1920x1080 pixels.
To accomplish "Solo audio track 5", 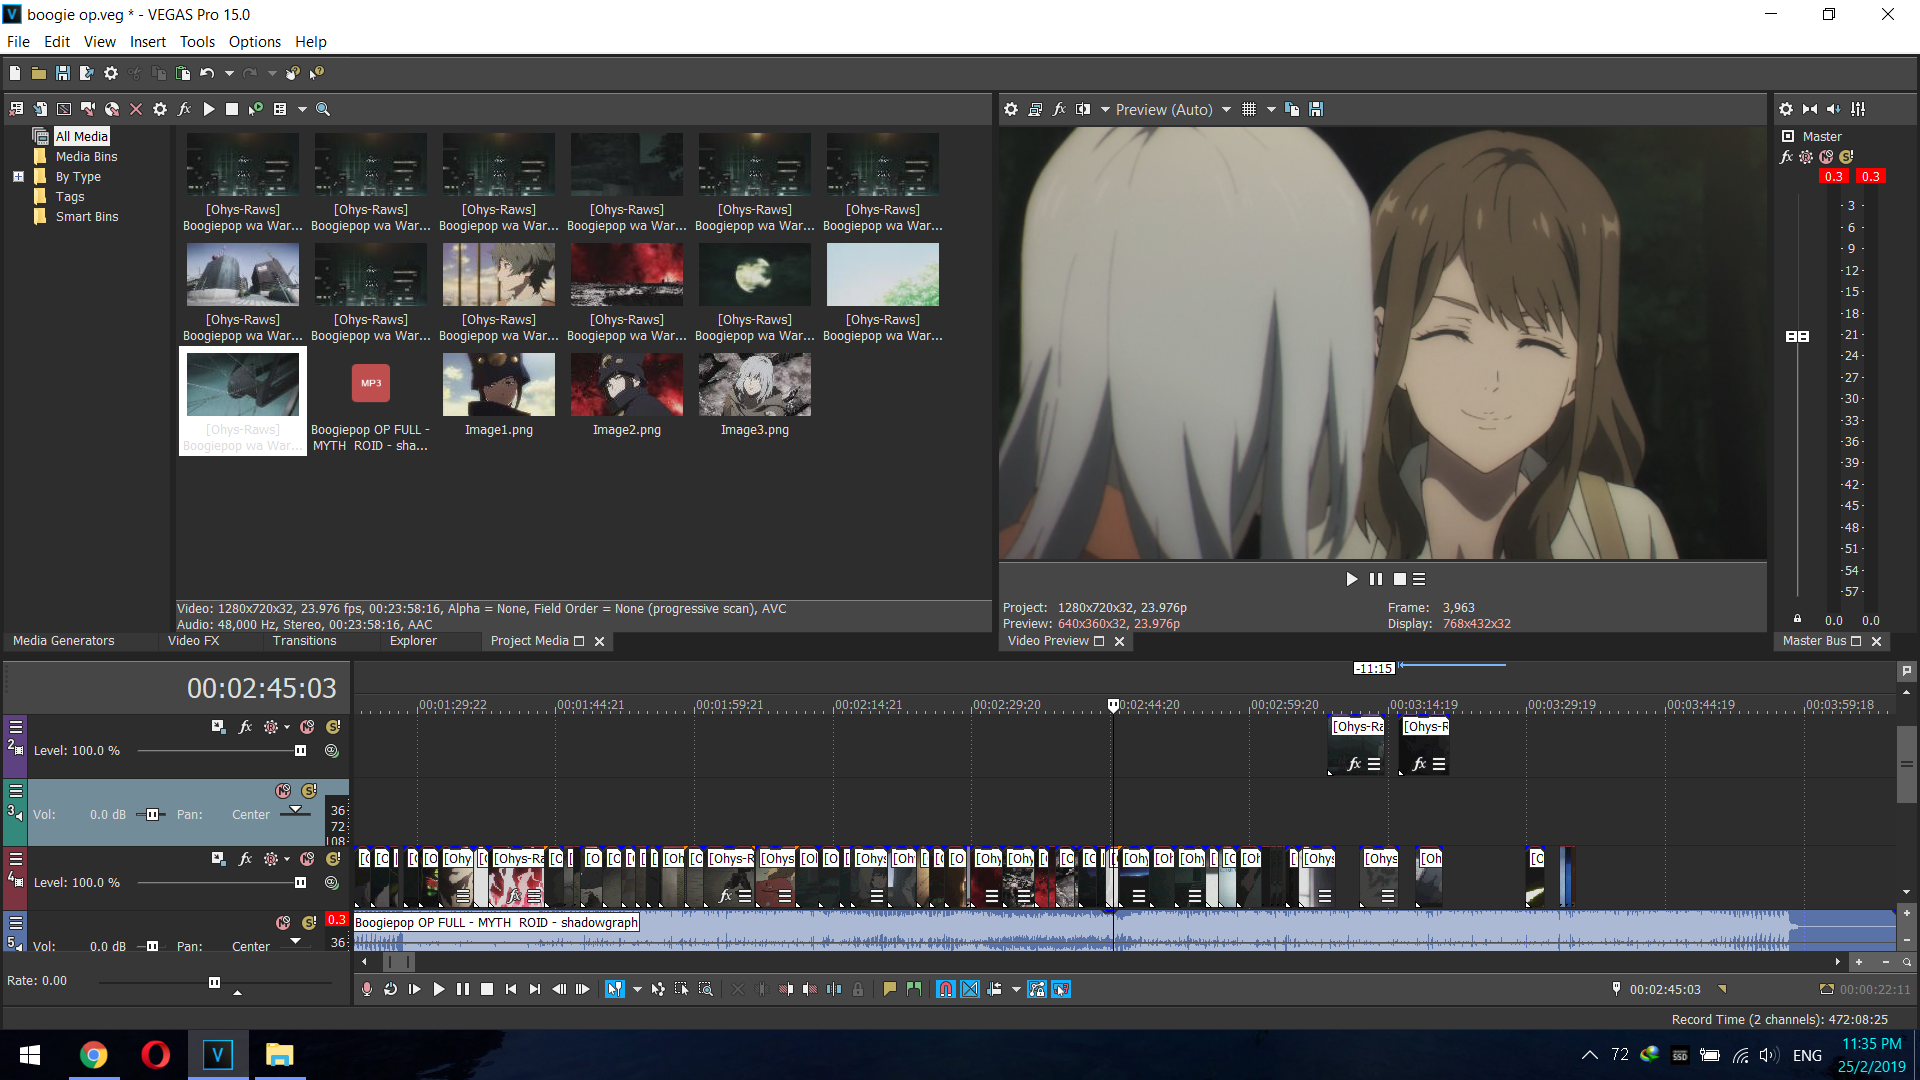I will tap(309, 923).
